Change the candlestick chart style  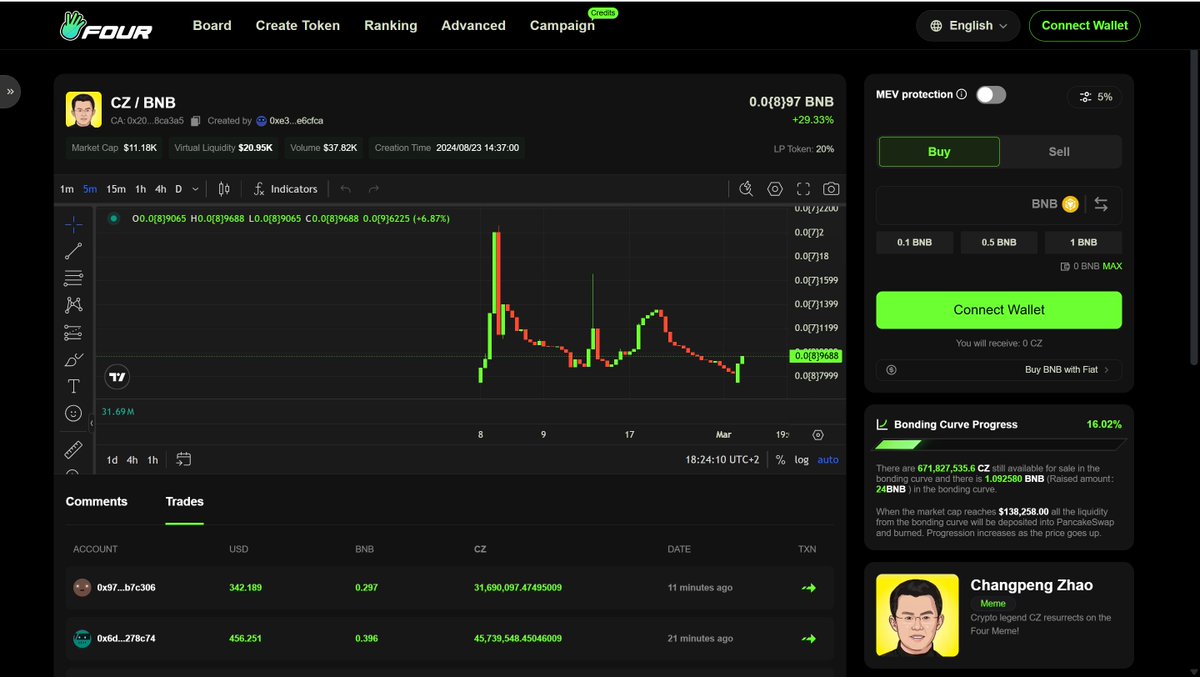click(x=224, y=189)
